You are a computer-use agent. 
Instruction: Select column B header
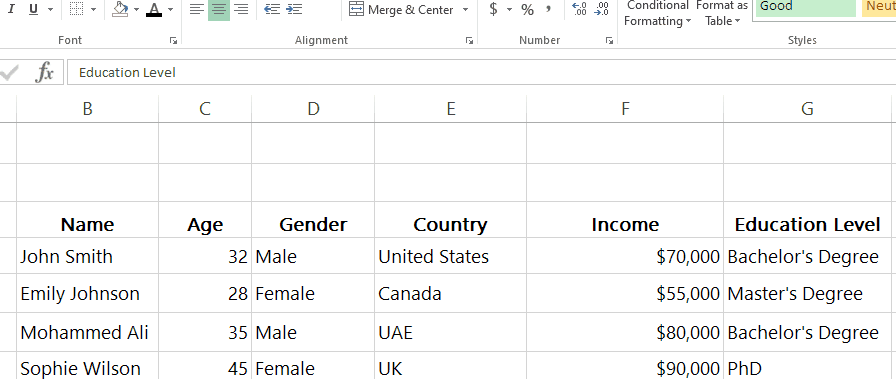(x=87, y=109)
